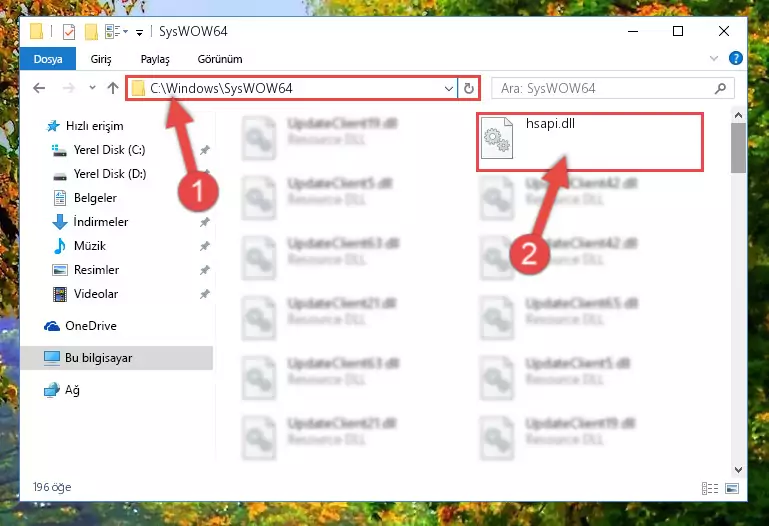Click the Properties quick access icon
Screen dimensions: 769x526
[x=69, y=32]
